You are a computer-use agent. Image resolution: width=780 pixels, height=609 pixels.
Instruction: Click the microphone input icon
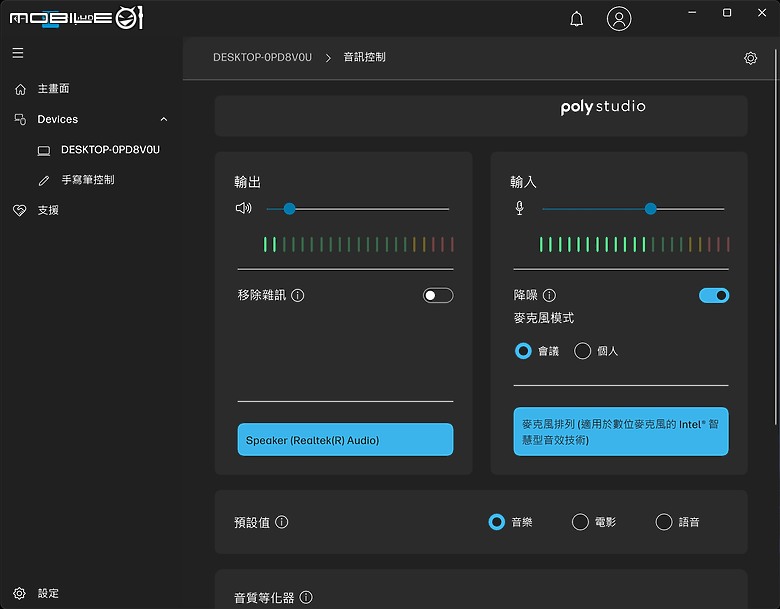pos(519,208)
